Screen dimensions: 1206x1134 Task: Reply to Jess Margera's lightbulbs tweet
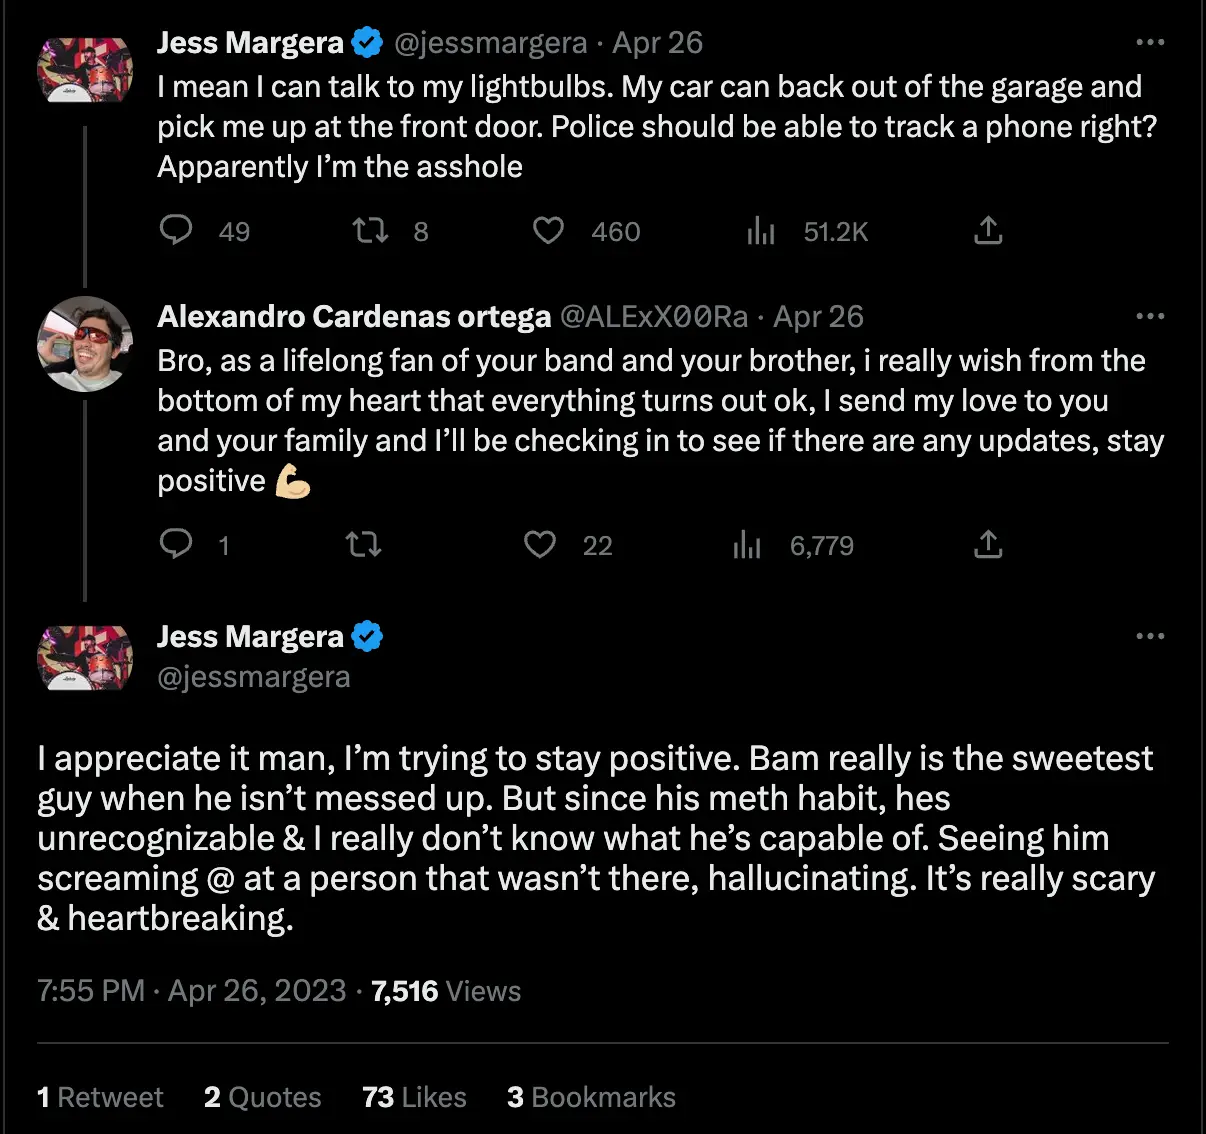176,231
